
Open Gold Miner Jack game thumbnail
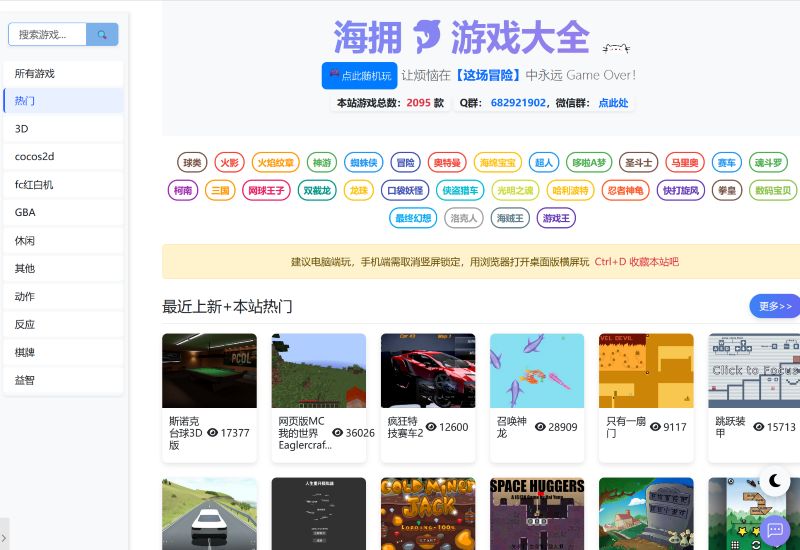[x=428, y=514]
